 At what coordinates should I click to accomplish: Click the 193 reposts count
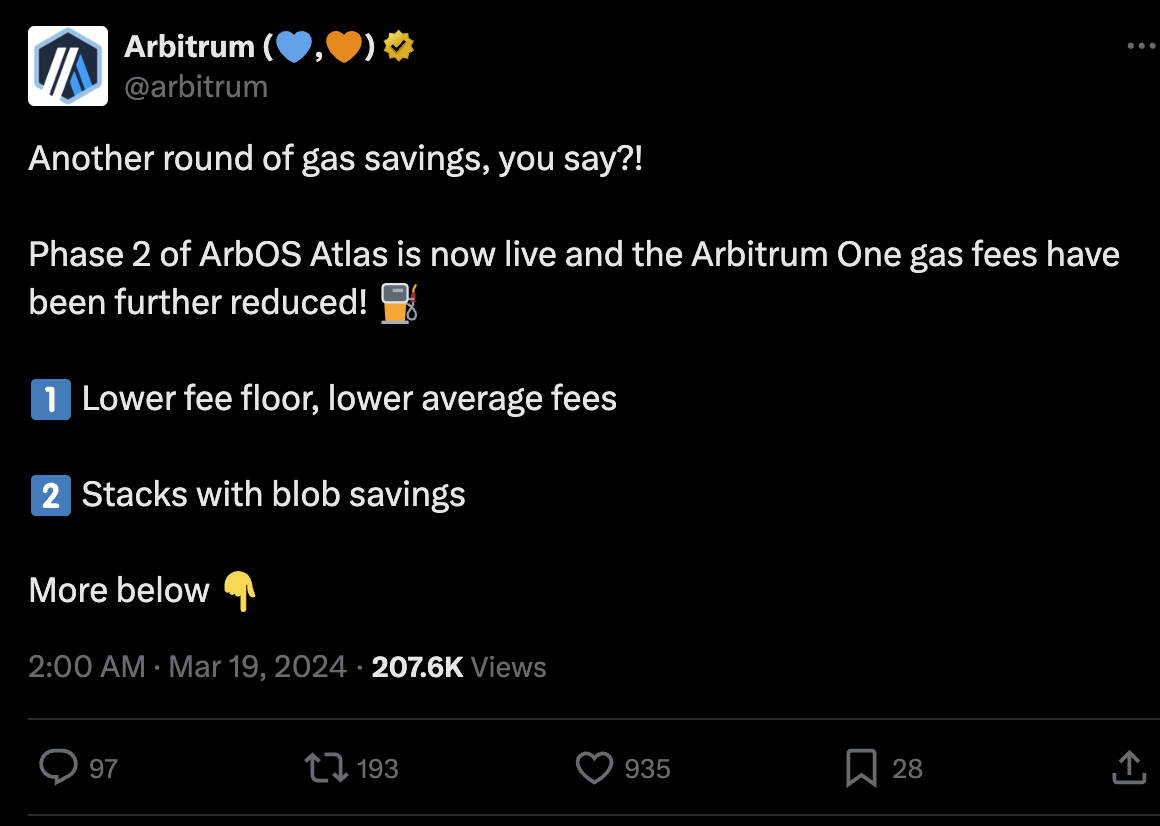pos(378,769)
